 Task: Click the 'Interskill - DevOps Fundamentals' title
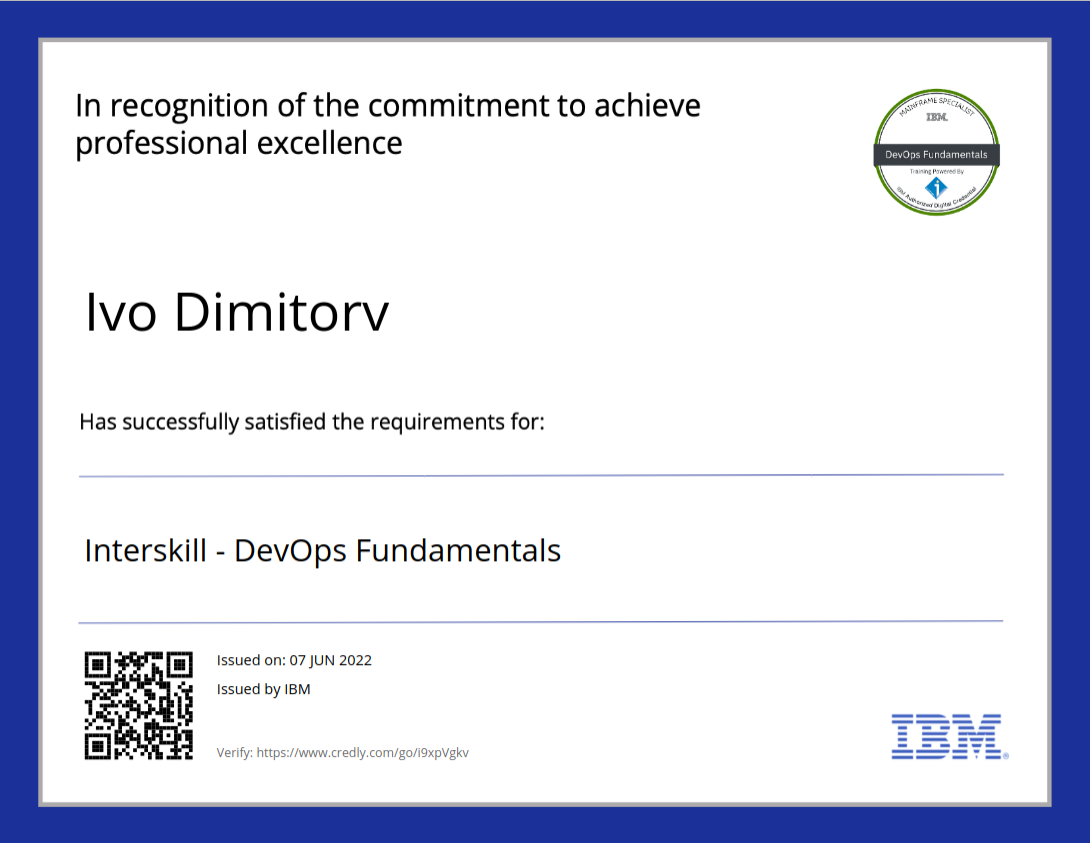(323, 551)
